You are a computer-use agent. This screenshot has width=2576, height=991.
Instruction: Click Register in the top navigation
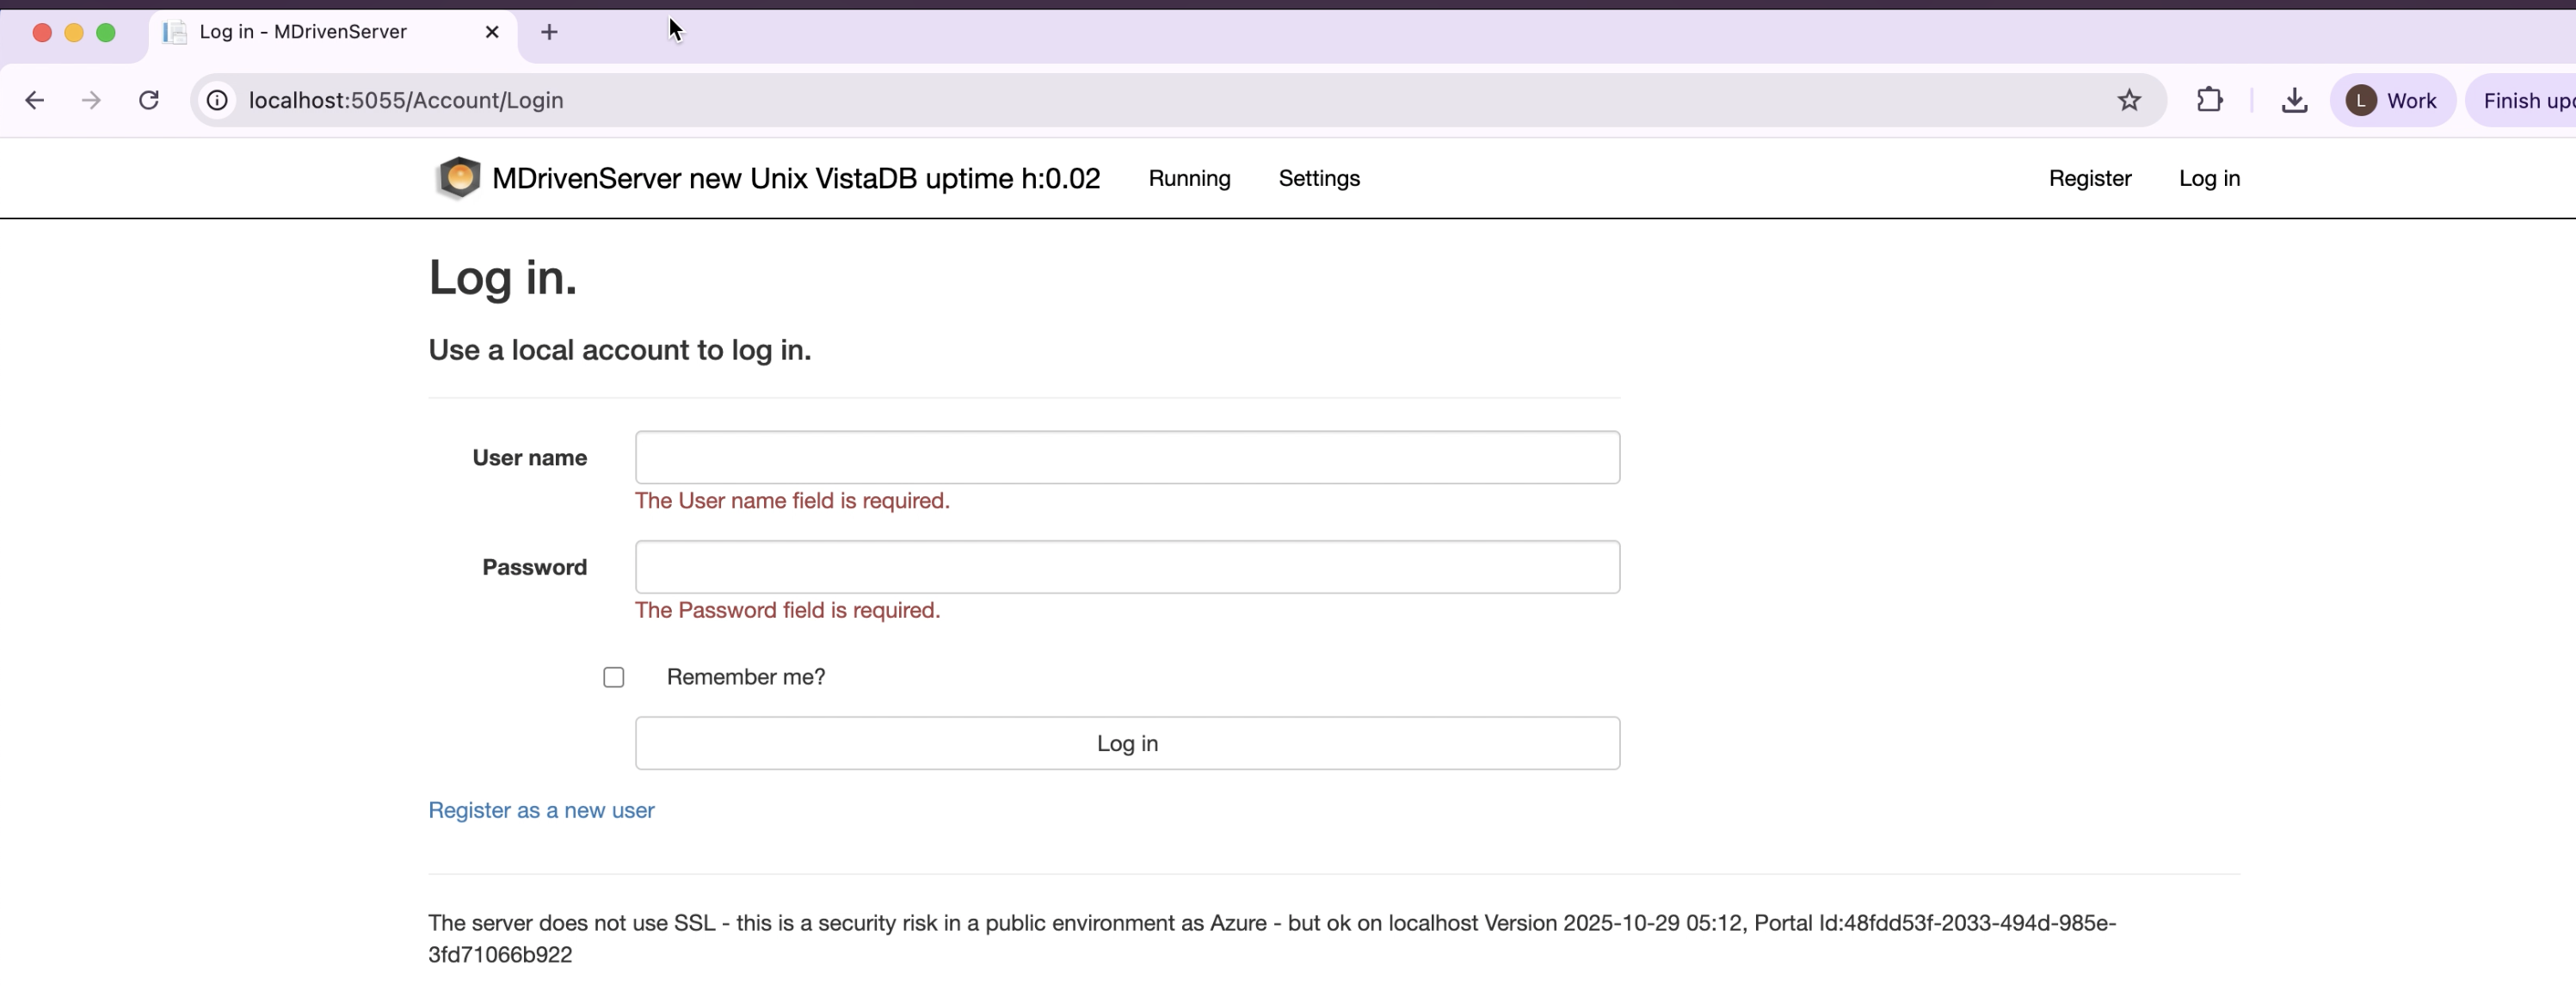coord(2090,178)
